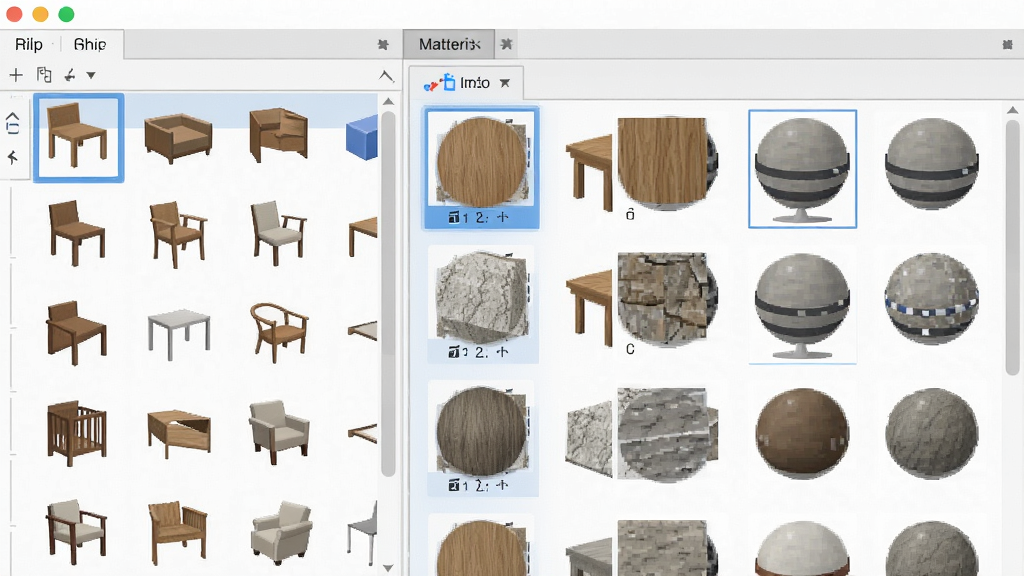This screenshot has width=1024, height=576.
Task: Click pin icon at far right of materials panel
Action: 1007,44
